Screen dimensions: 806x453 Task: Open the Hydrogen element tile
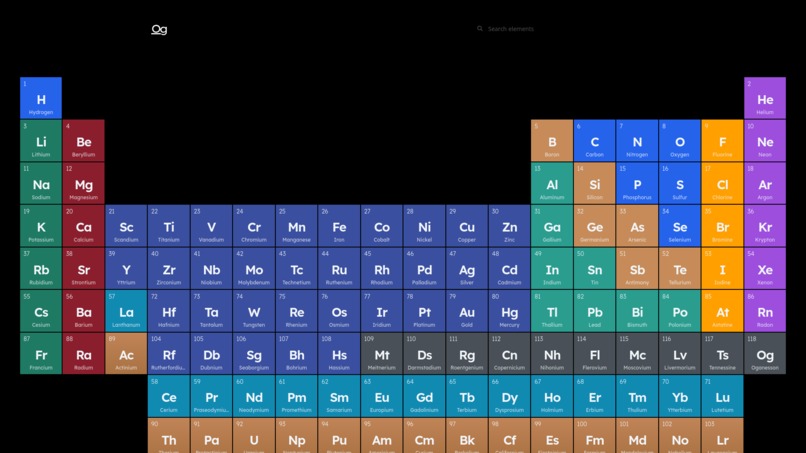pos(41,98)
